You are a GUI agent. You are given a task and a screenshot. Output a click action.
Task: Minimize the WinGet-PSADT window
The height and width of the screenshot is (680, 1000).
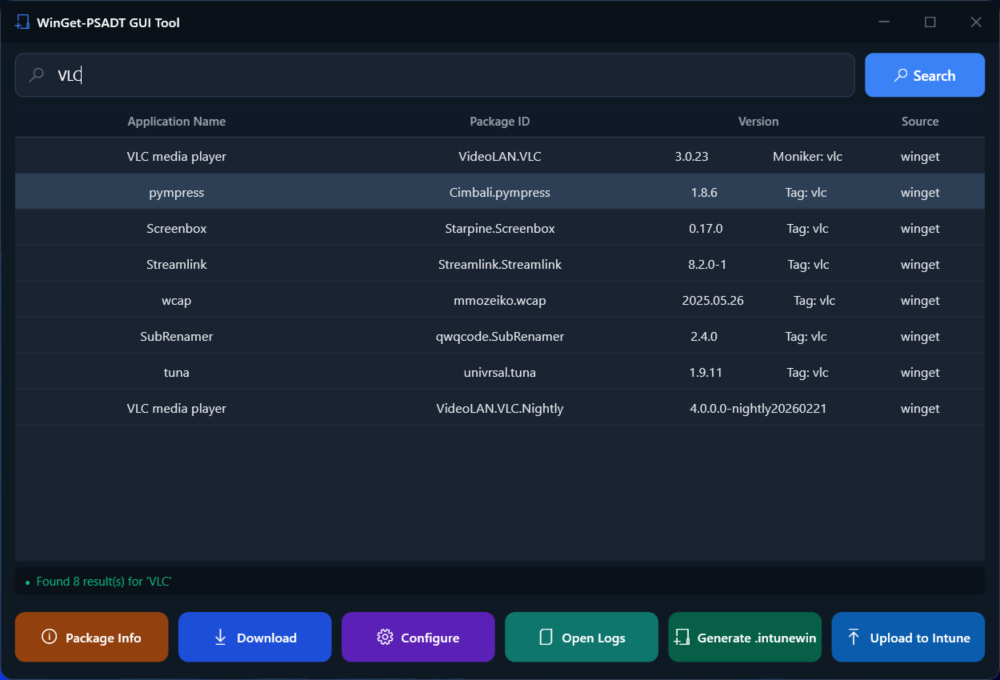point(884,22)
